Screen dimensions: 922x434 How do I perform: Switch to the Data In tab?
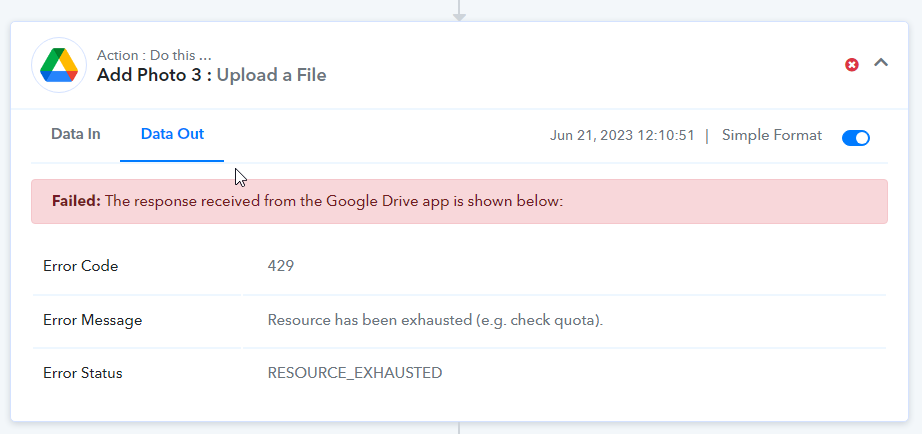click(x=76, y=134)
